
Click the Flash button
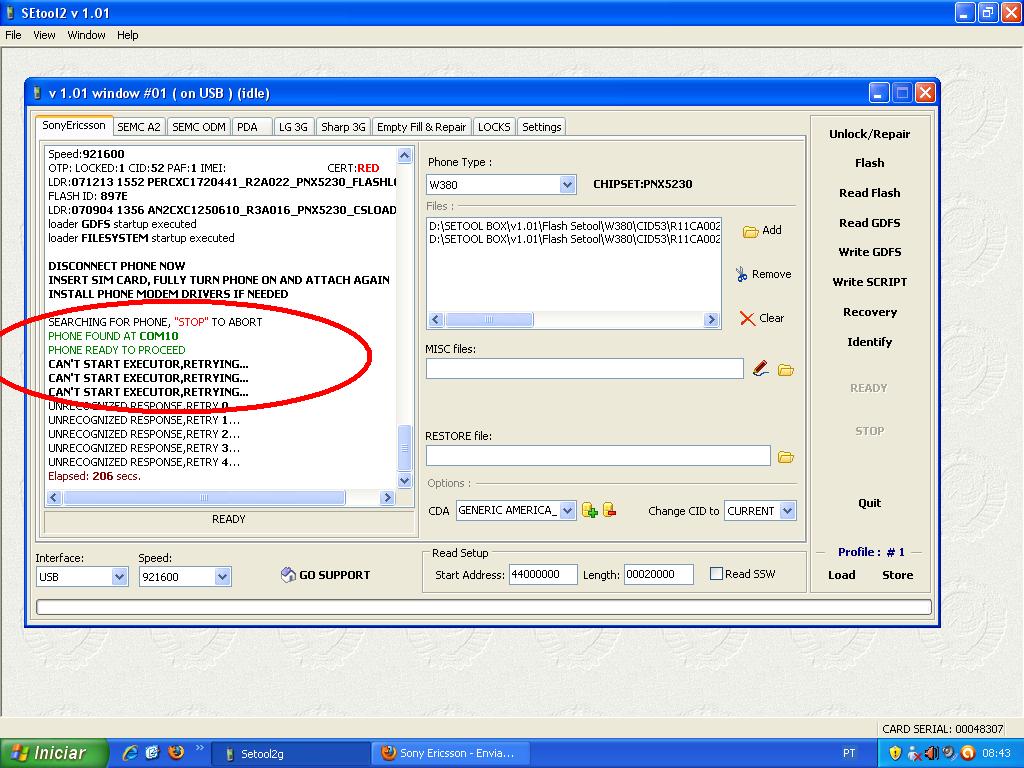(x=869, y=163)
